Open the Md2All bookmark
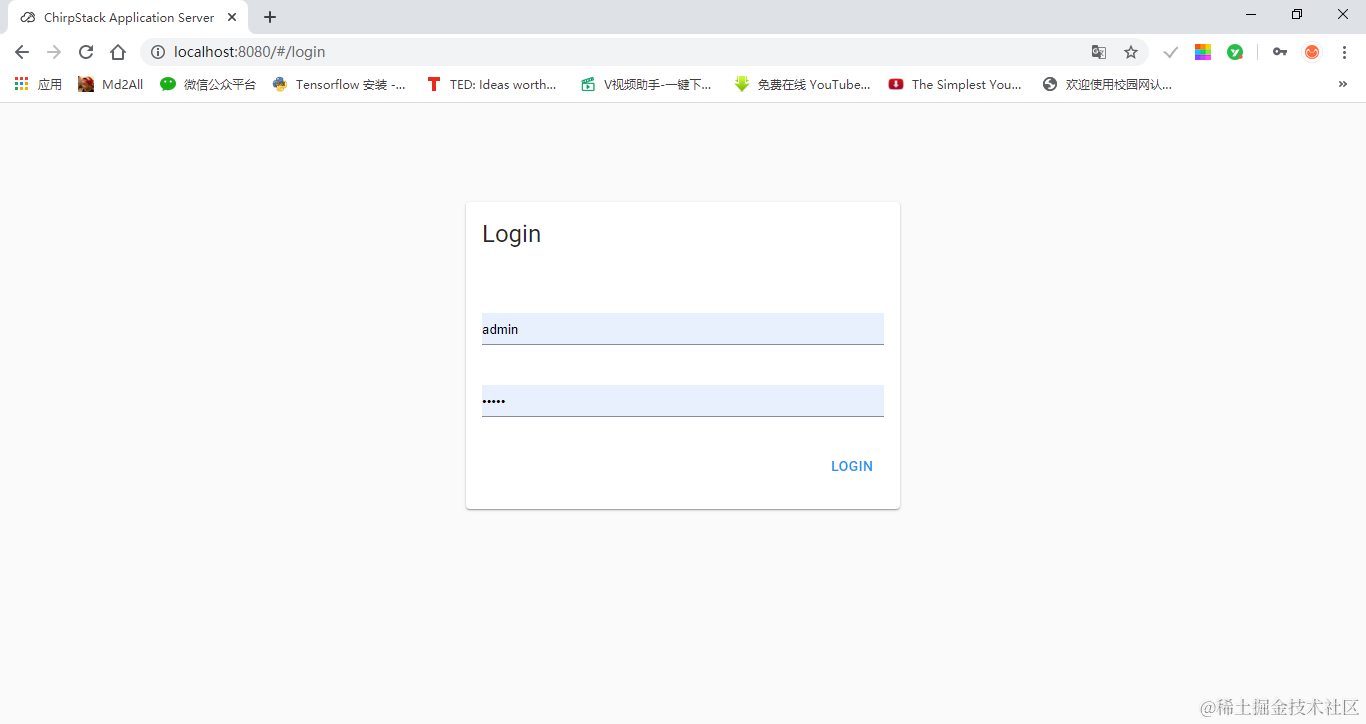Screen dimensions: 1366x724 111,85
